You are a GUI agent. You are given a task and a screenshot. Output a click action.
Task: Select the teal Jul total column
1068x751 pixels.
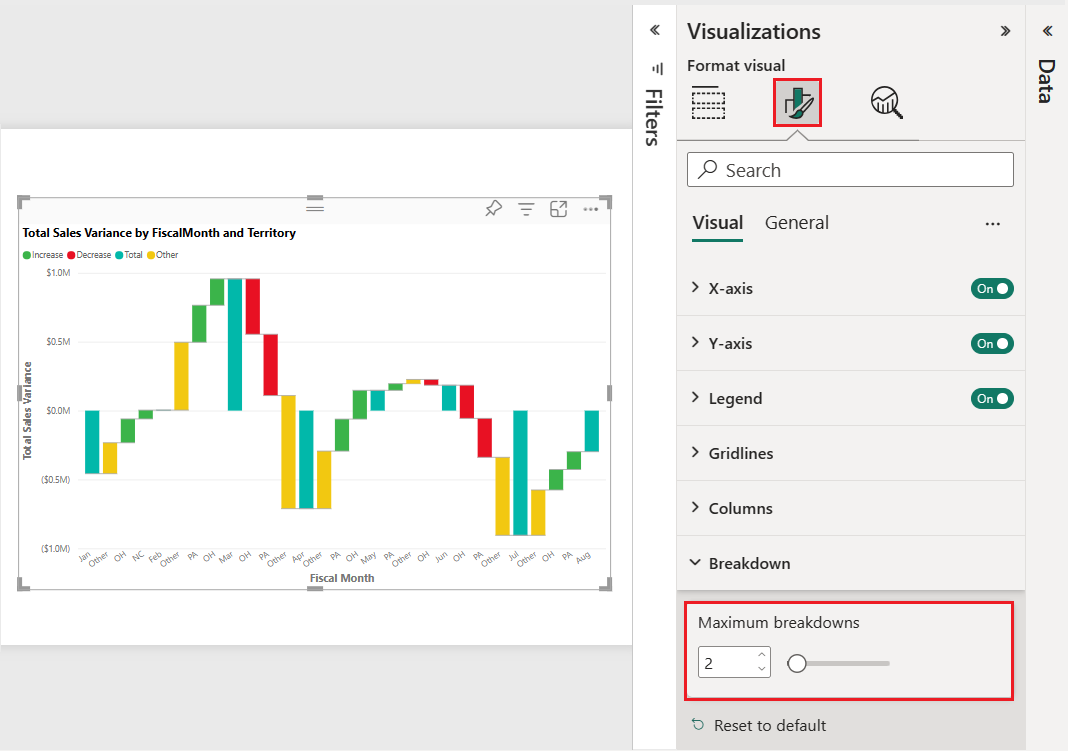tap(520, 473)
